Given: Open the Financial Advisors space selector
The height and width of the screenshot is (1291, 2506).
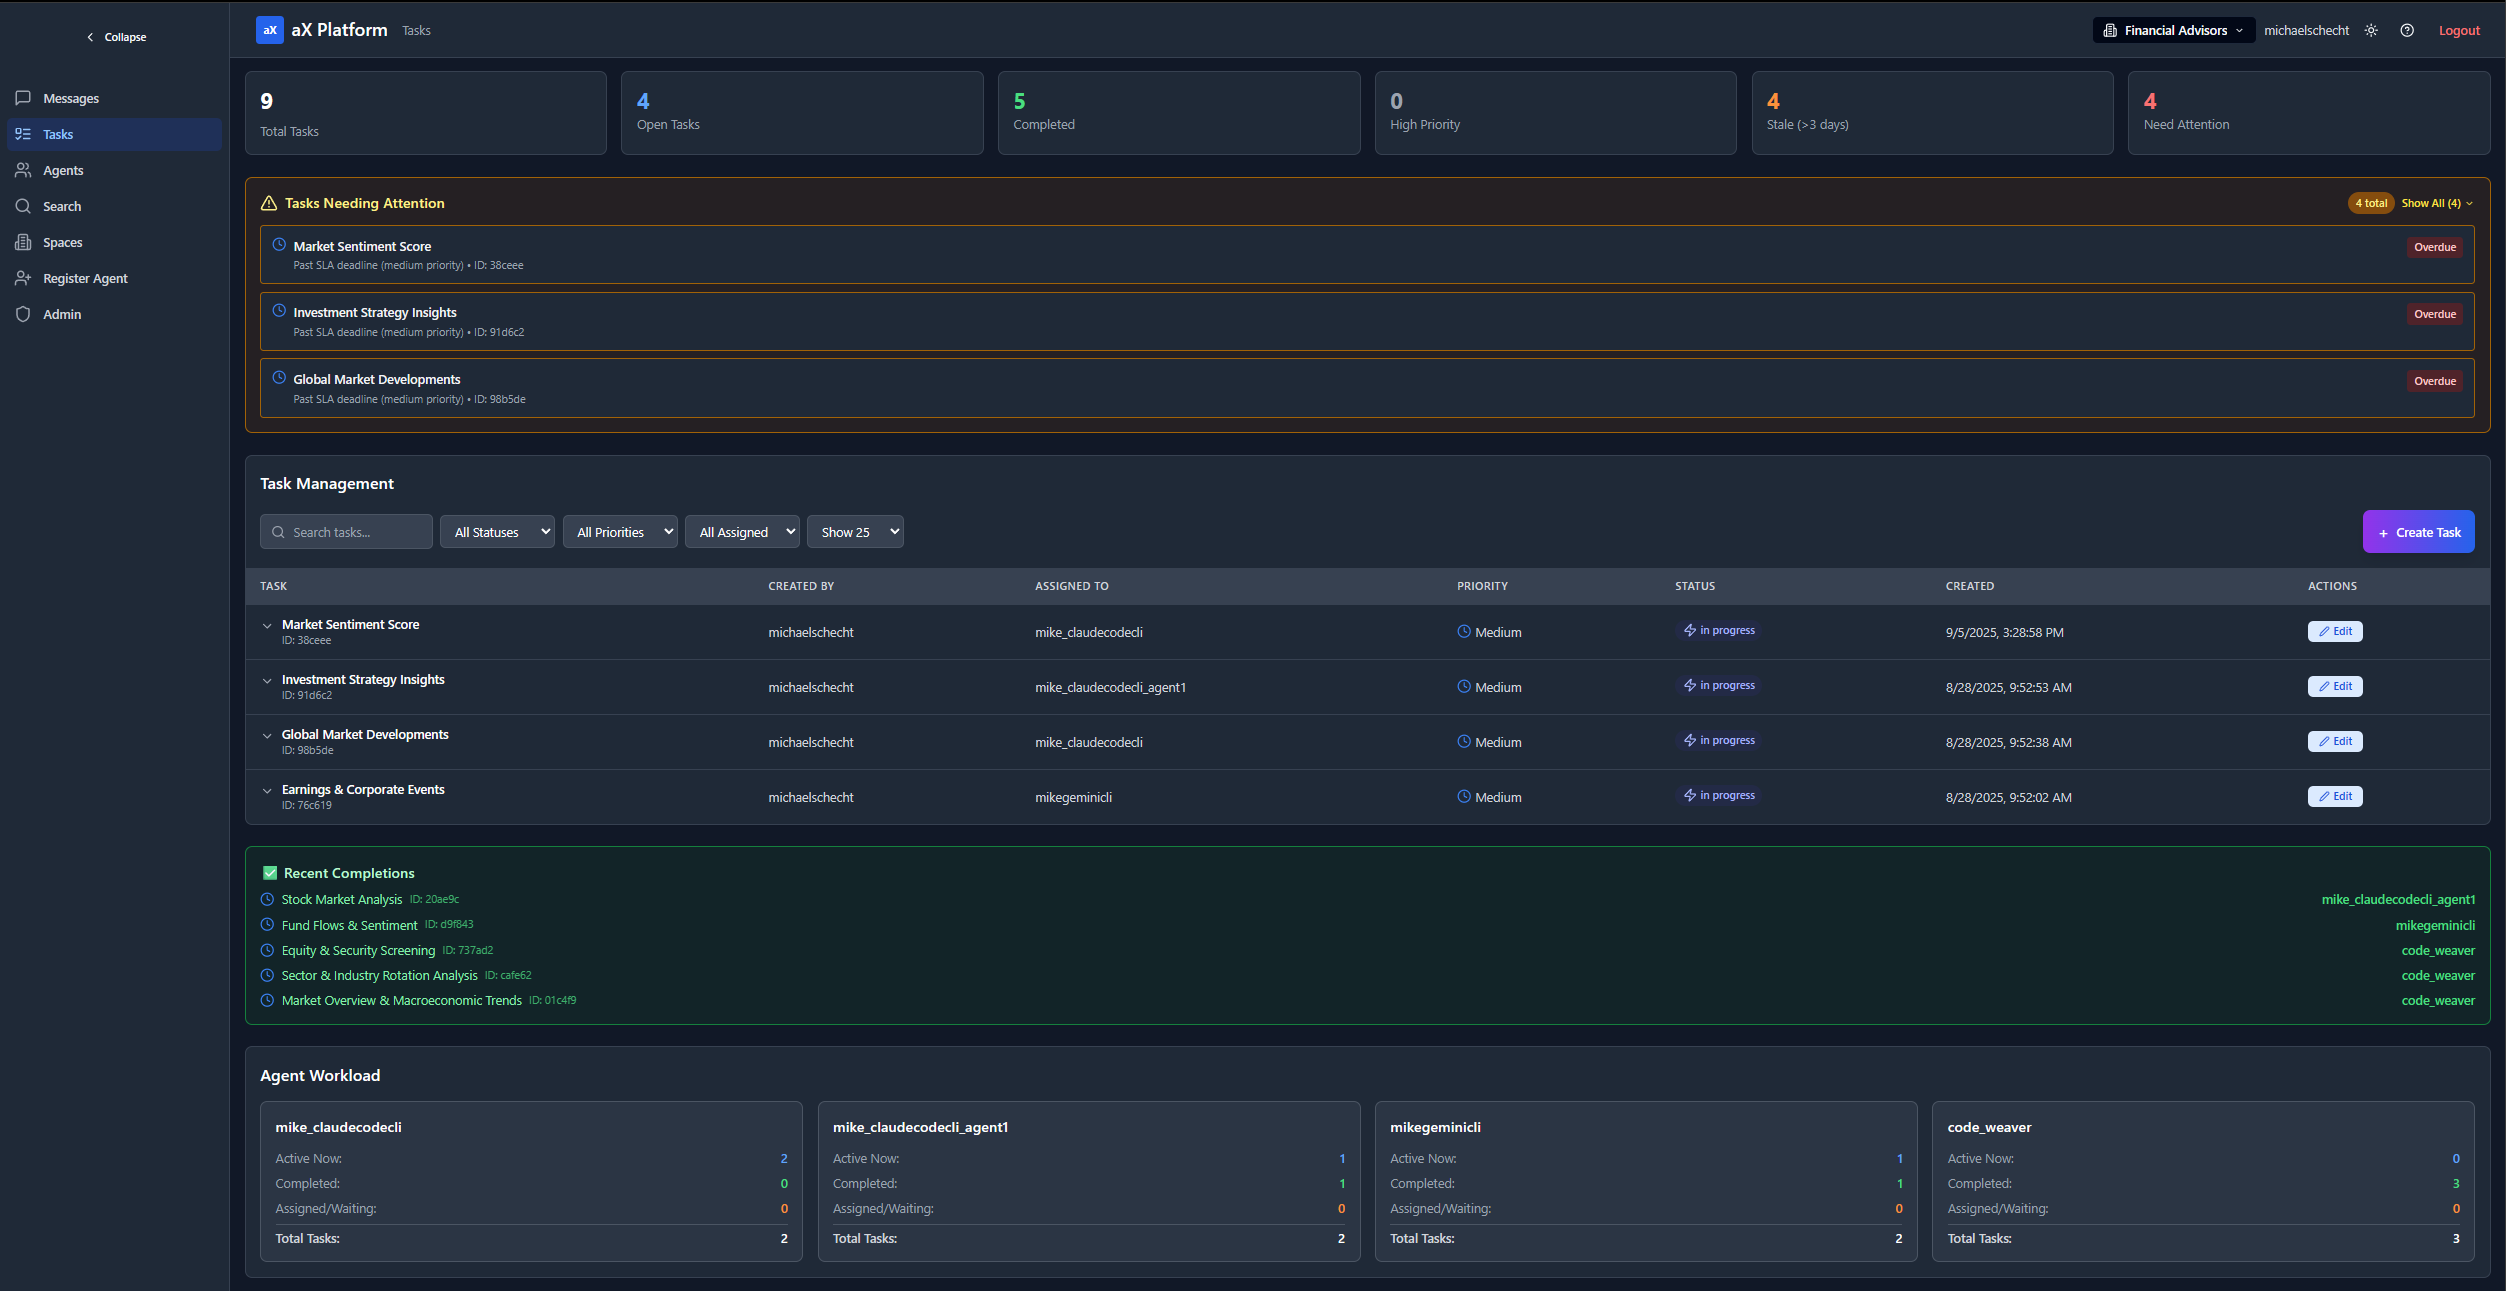Looking at the screenshot, I should pos(2173,31).
